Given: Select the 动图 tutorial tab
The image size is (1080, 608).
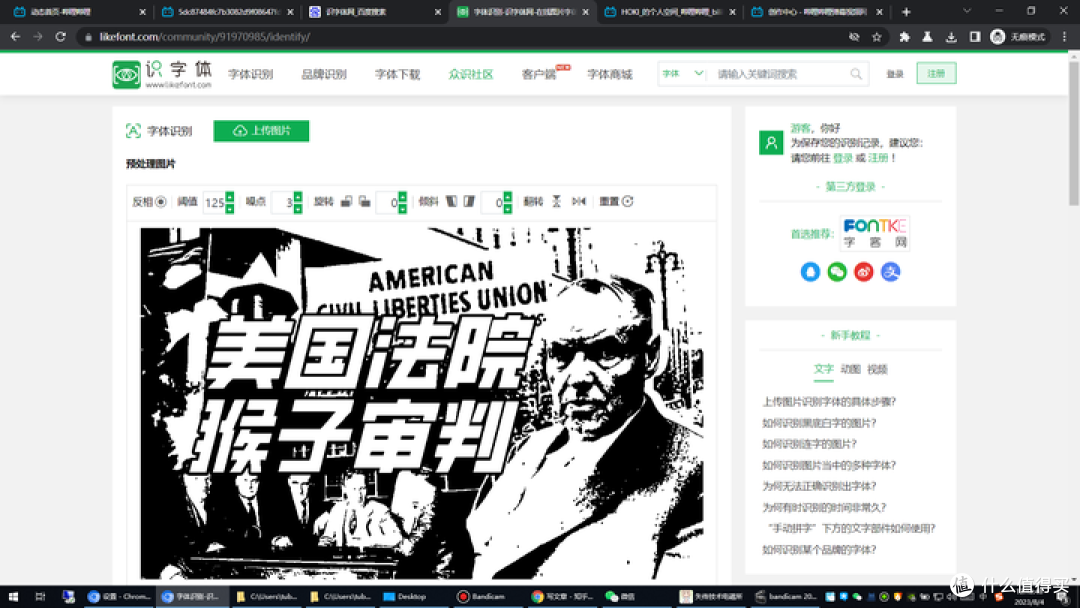Looking at the screenshot, I should click(x=851, y=369).
